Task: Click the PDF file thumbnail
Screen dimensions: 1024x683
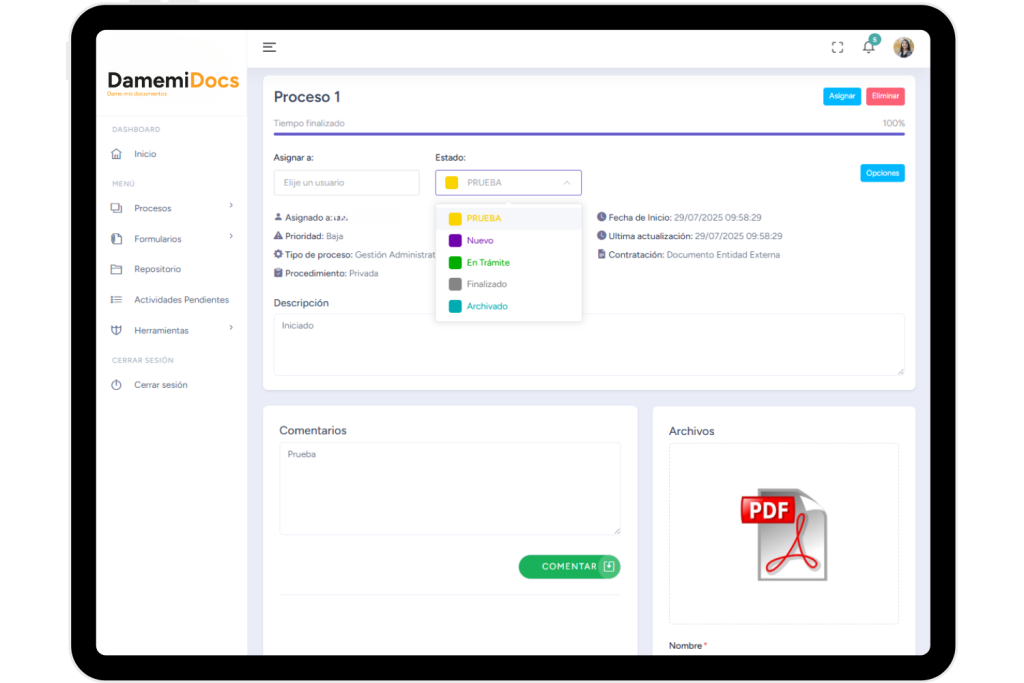Action: [783, 534]
